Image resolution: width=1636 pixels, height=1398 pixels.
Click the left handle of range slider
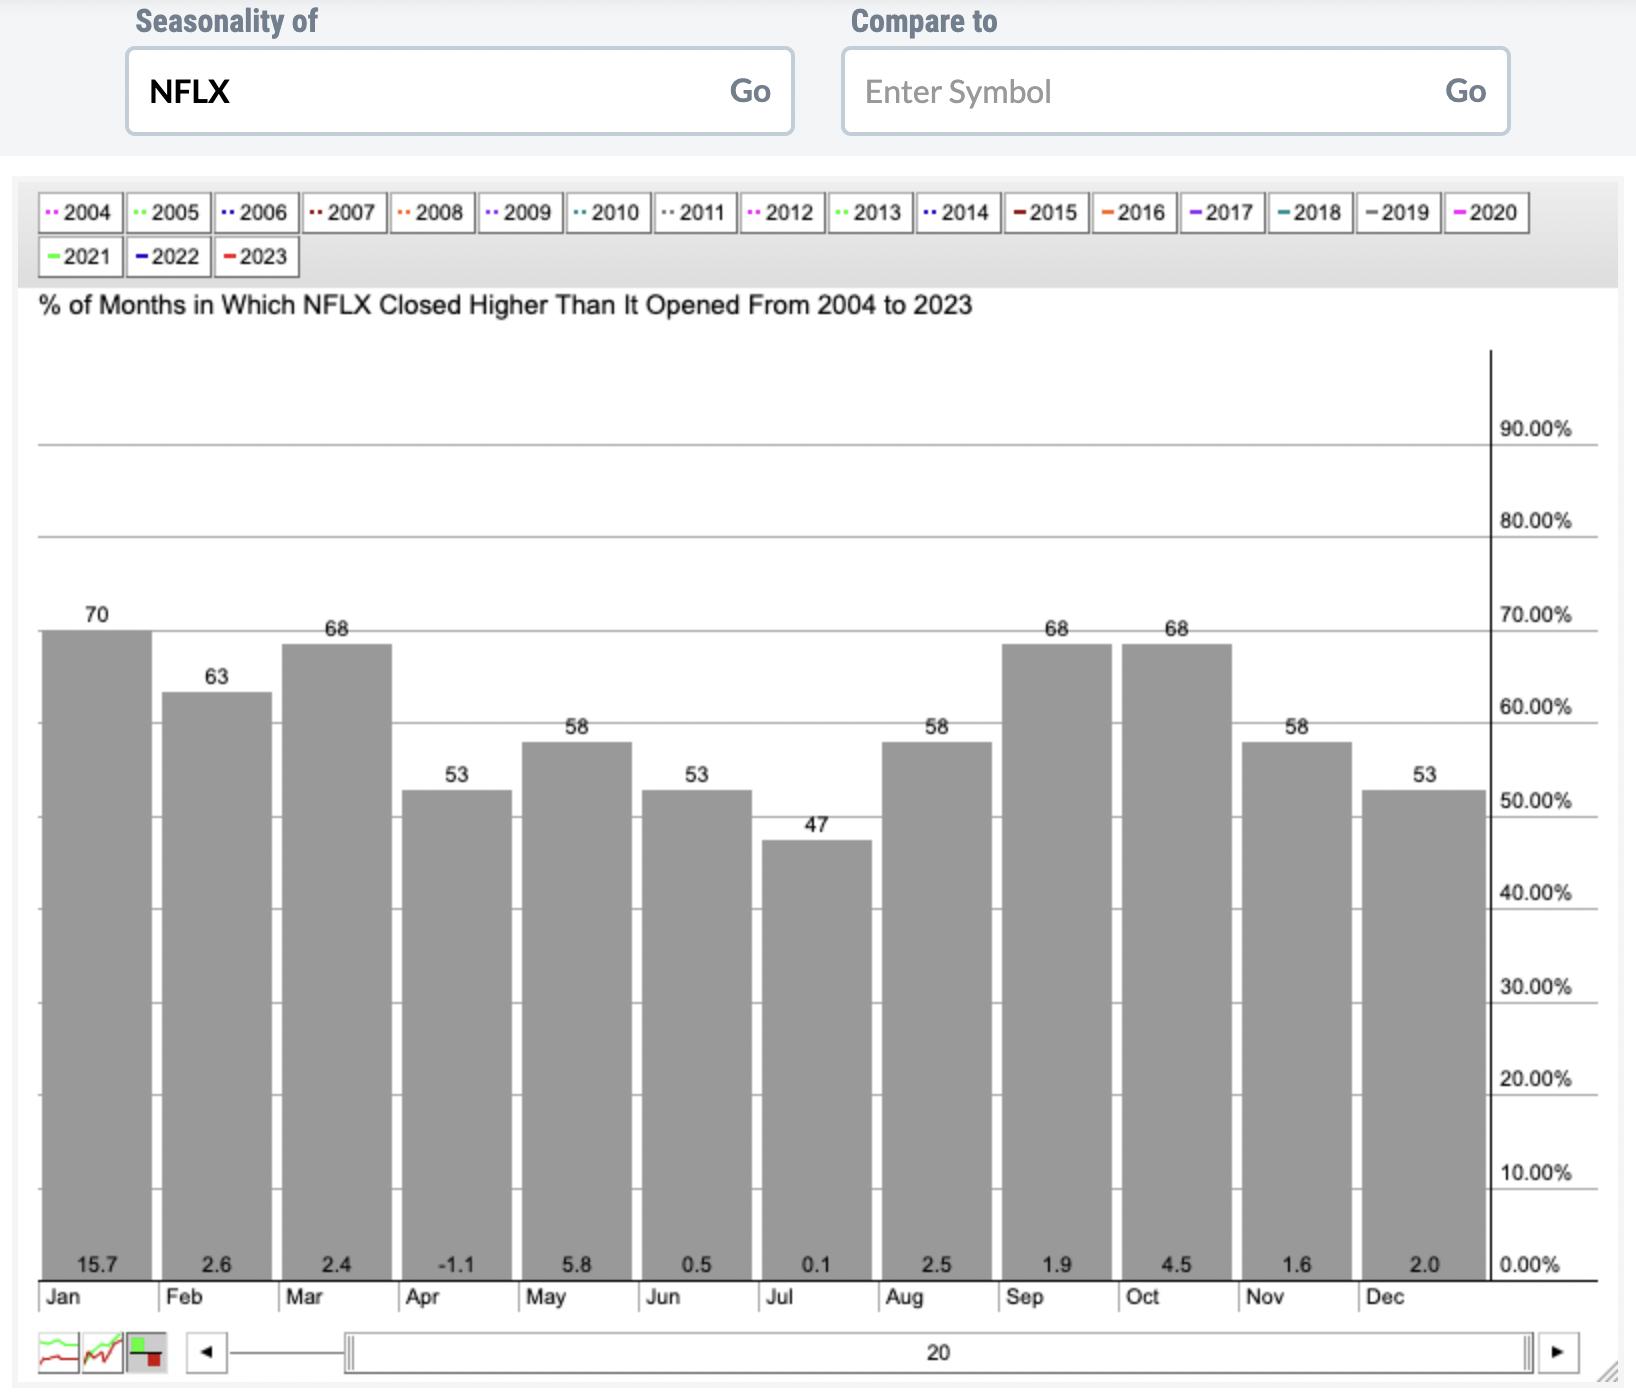coord(350,1353)
